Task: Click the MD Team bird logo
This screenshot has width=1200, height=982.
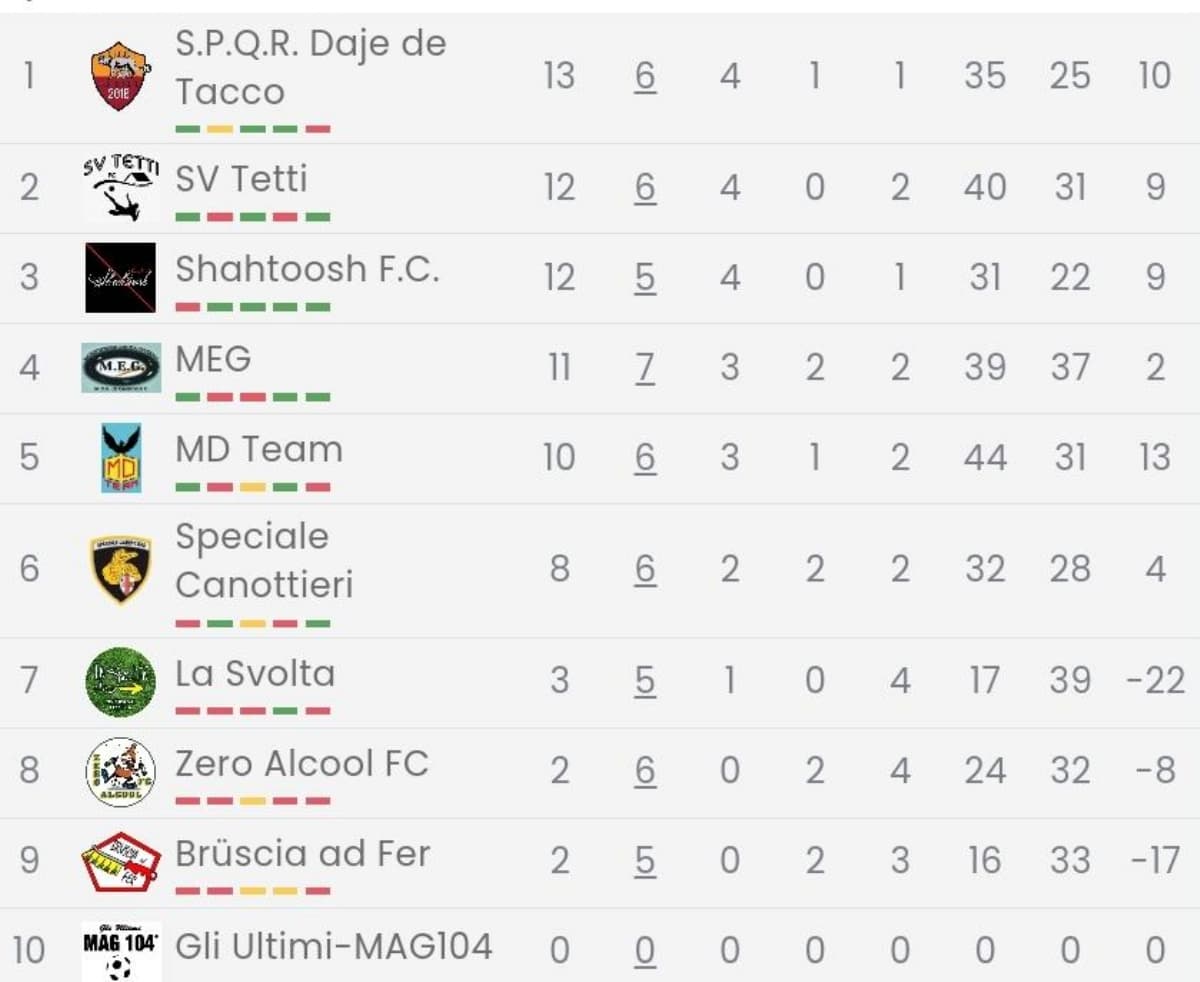Action: (x=121, y=457)
